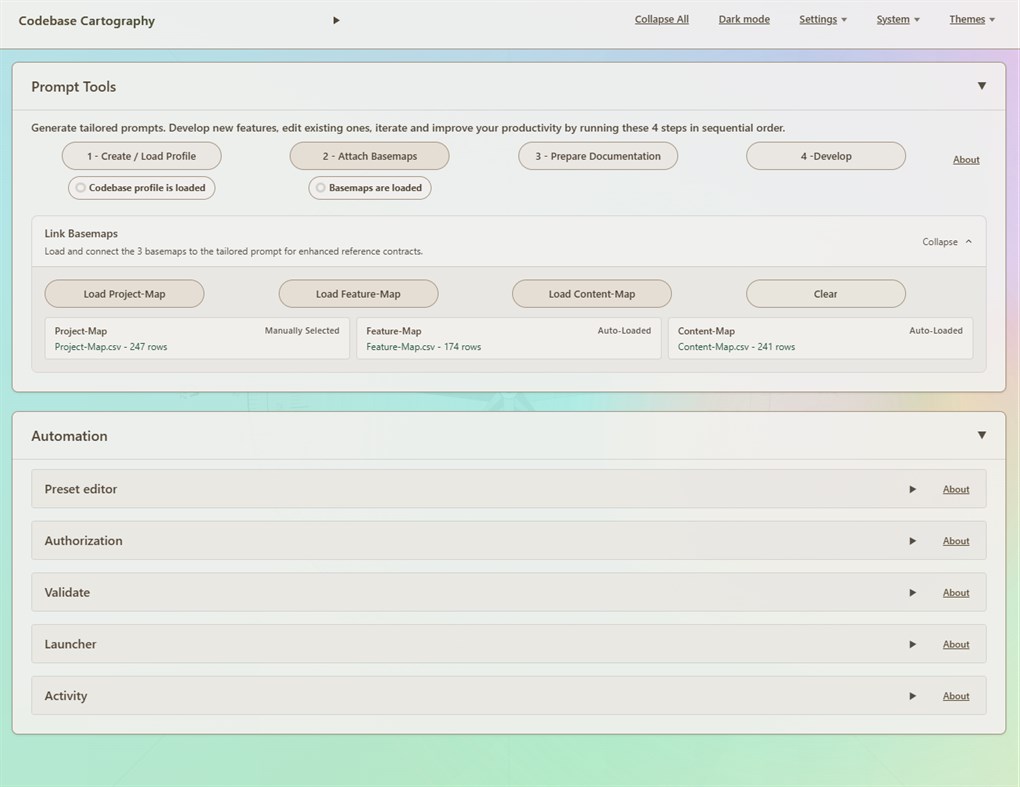The width and height of the screenshot is (1020, 787).
Task: Click Load Content-Map button
Action: pyautogui.click(x=592, y=294)
